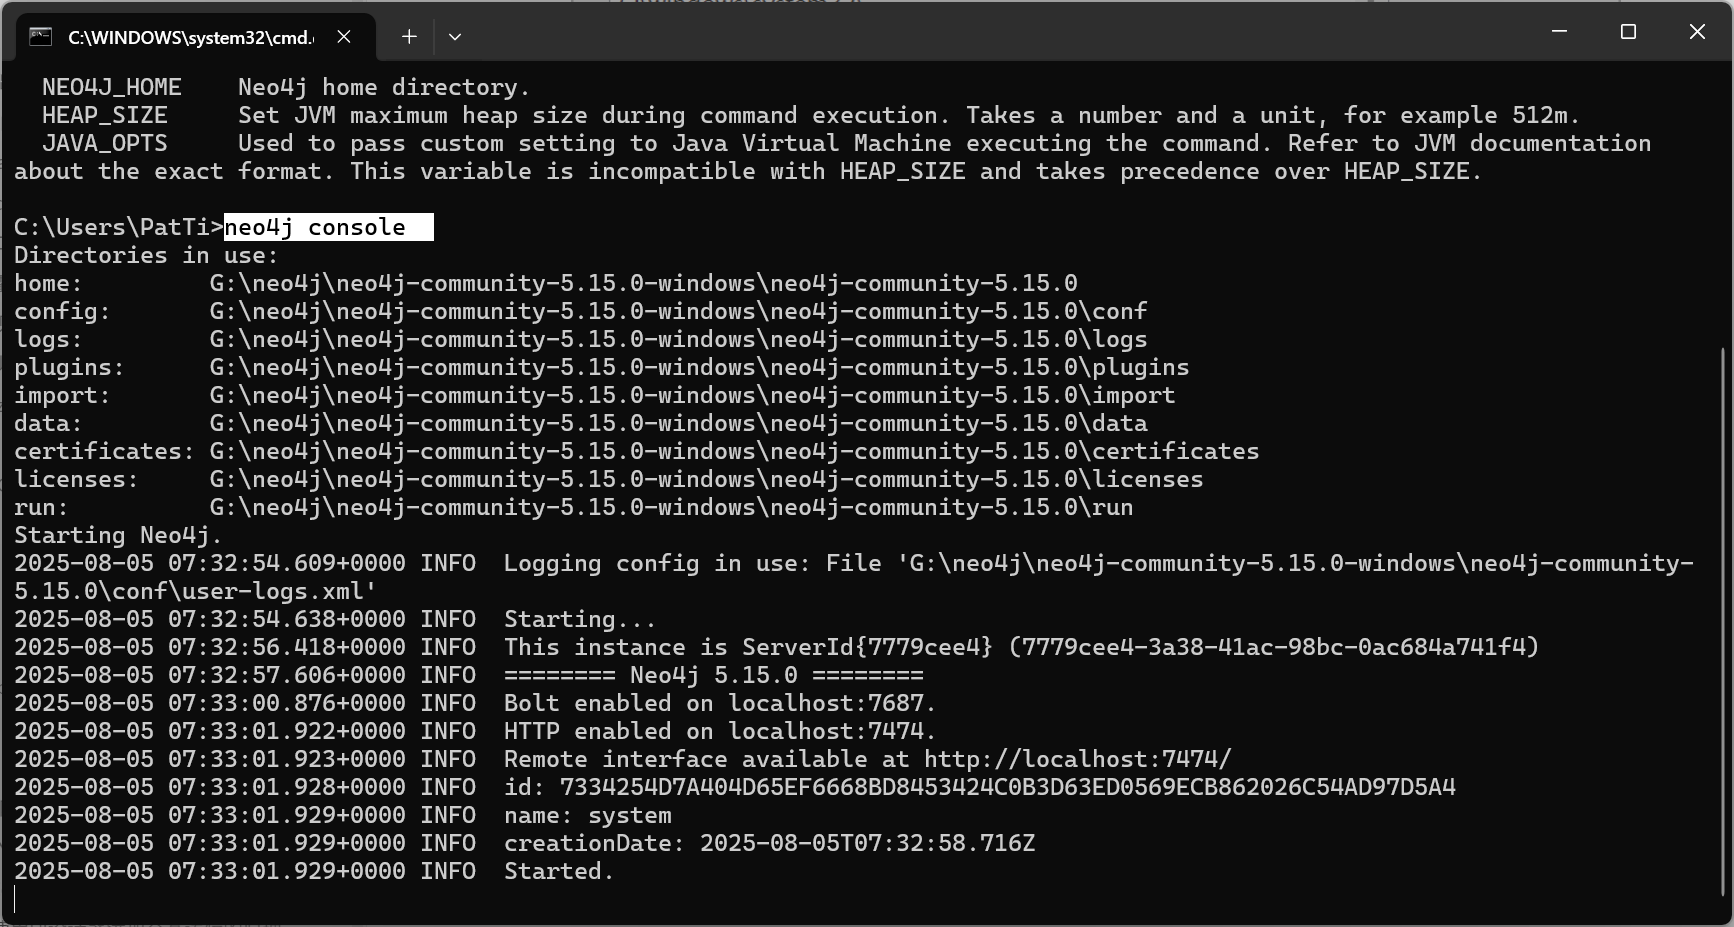
Task: Maximize the terminal window
Action: coord(1628,32)
